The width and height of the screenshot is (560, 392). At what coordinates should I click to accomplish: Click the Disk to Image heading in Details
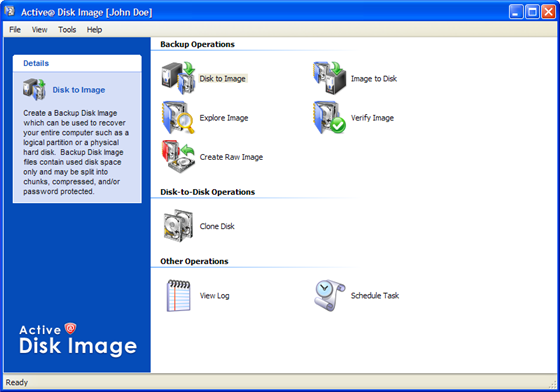tap(79, 90)
